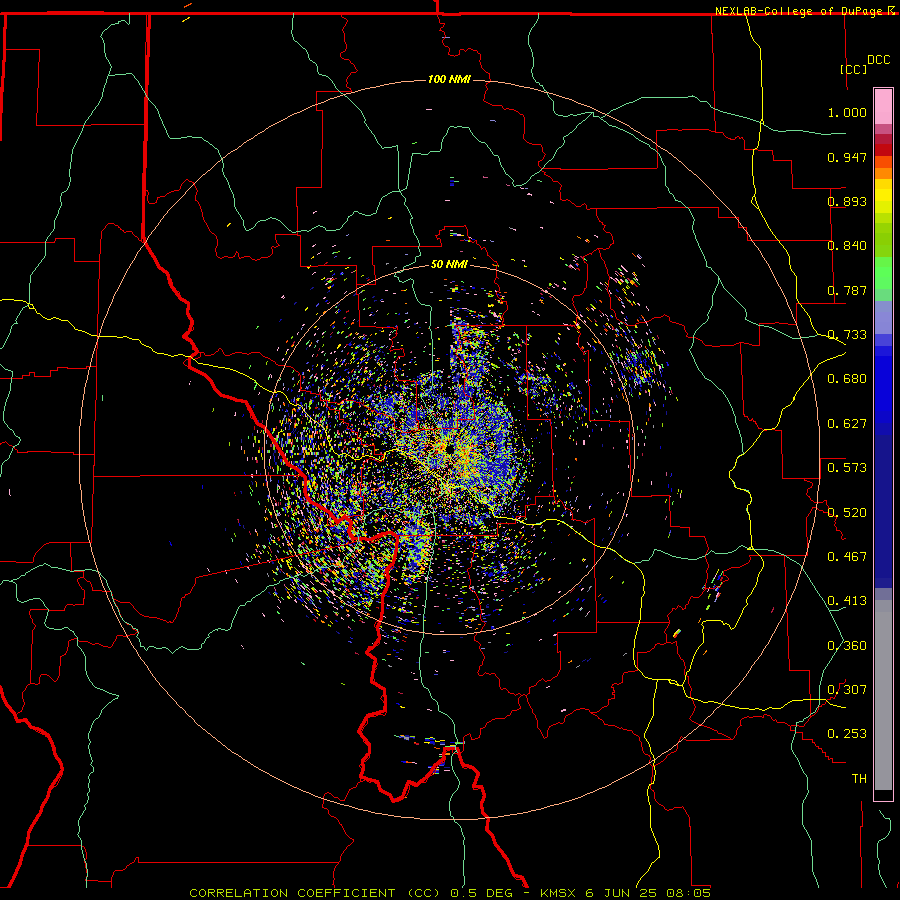Select the [CC] units label
The image size is (900, 900).
853,69
